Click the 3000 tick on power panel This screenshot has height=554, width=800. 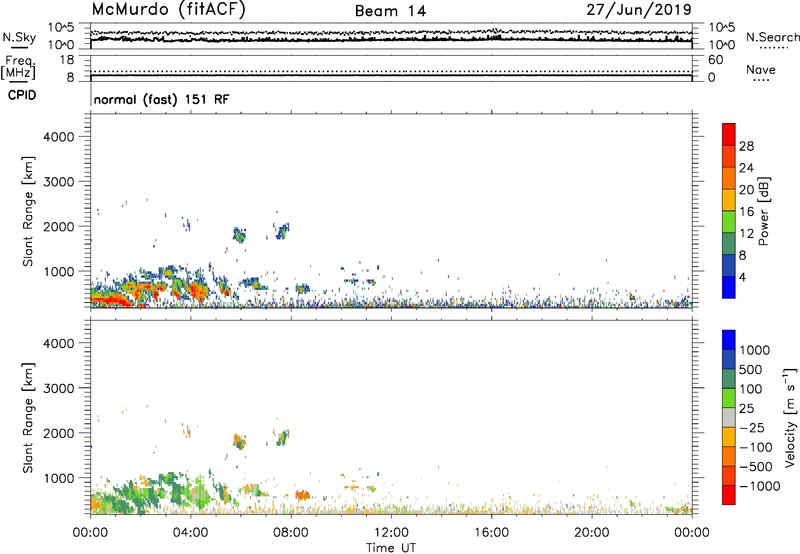point(59,182)
